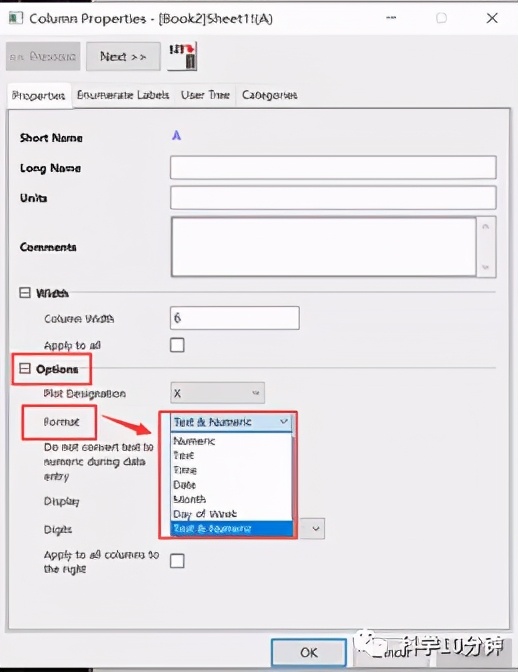Close the Format dropdown combo box
Screen dimensions: 518x672
pyautogui.click(x=231, y=422)
